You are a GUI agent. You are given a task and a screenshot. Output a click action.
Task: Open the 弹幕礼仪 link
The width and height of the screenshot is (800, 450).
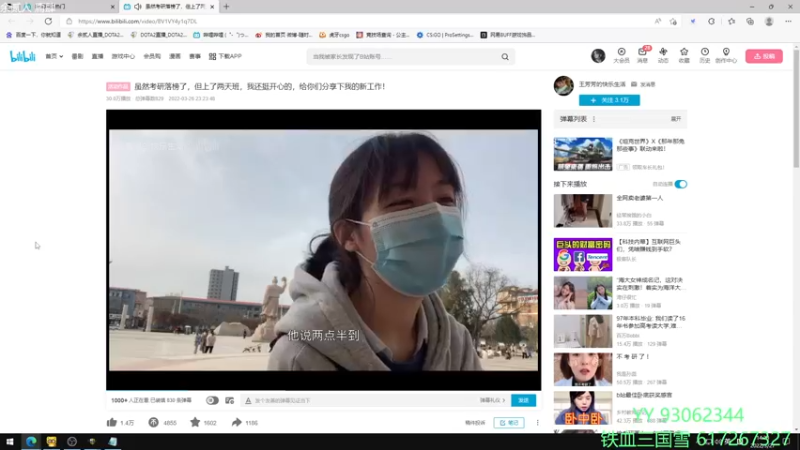click(492, 401)
